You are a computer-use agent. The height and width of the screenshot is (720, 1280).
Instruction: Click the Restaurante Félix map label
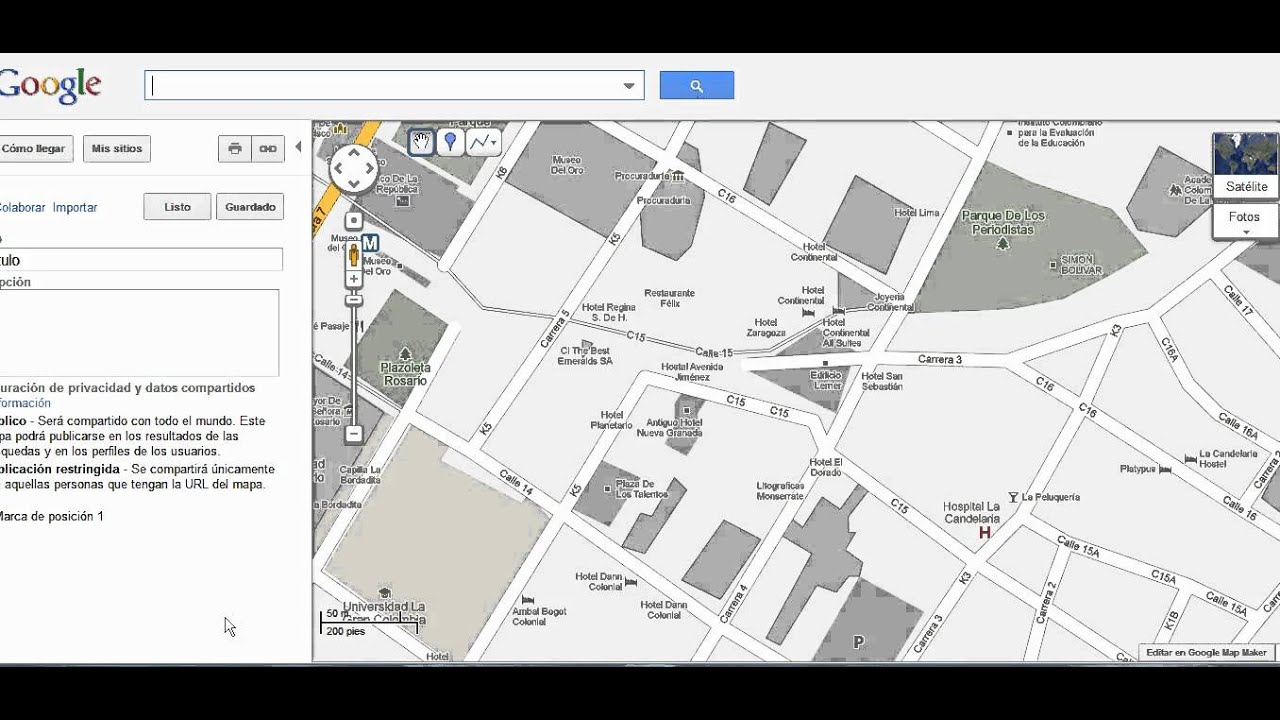tap(669, 298)
